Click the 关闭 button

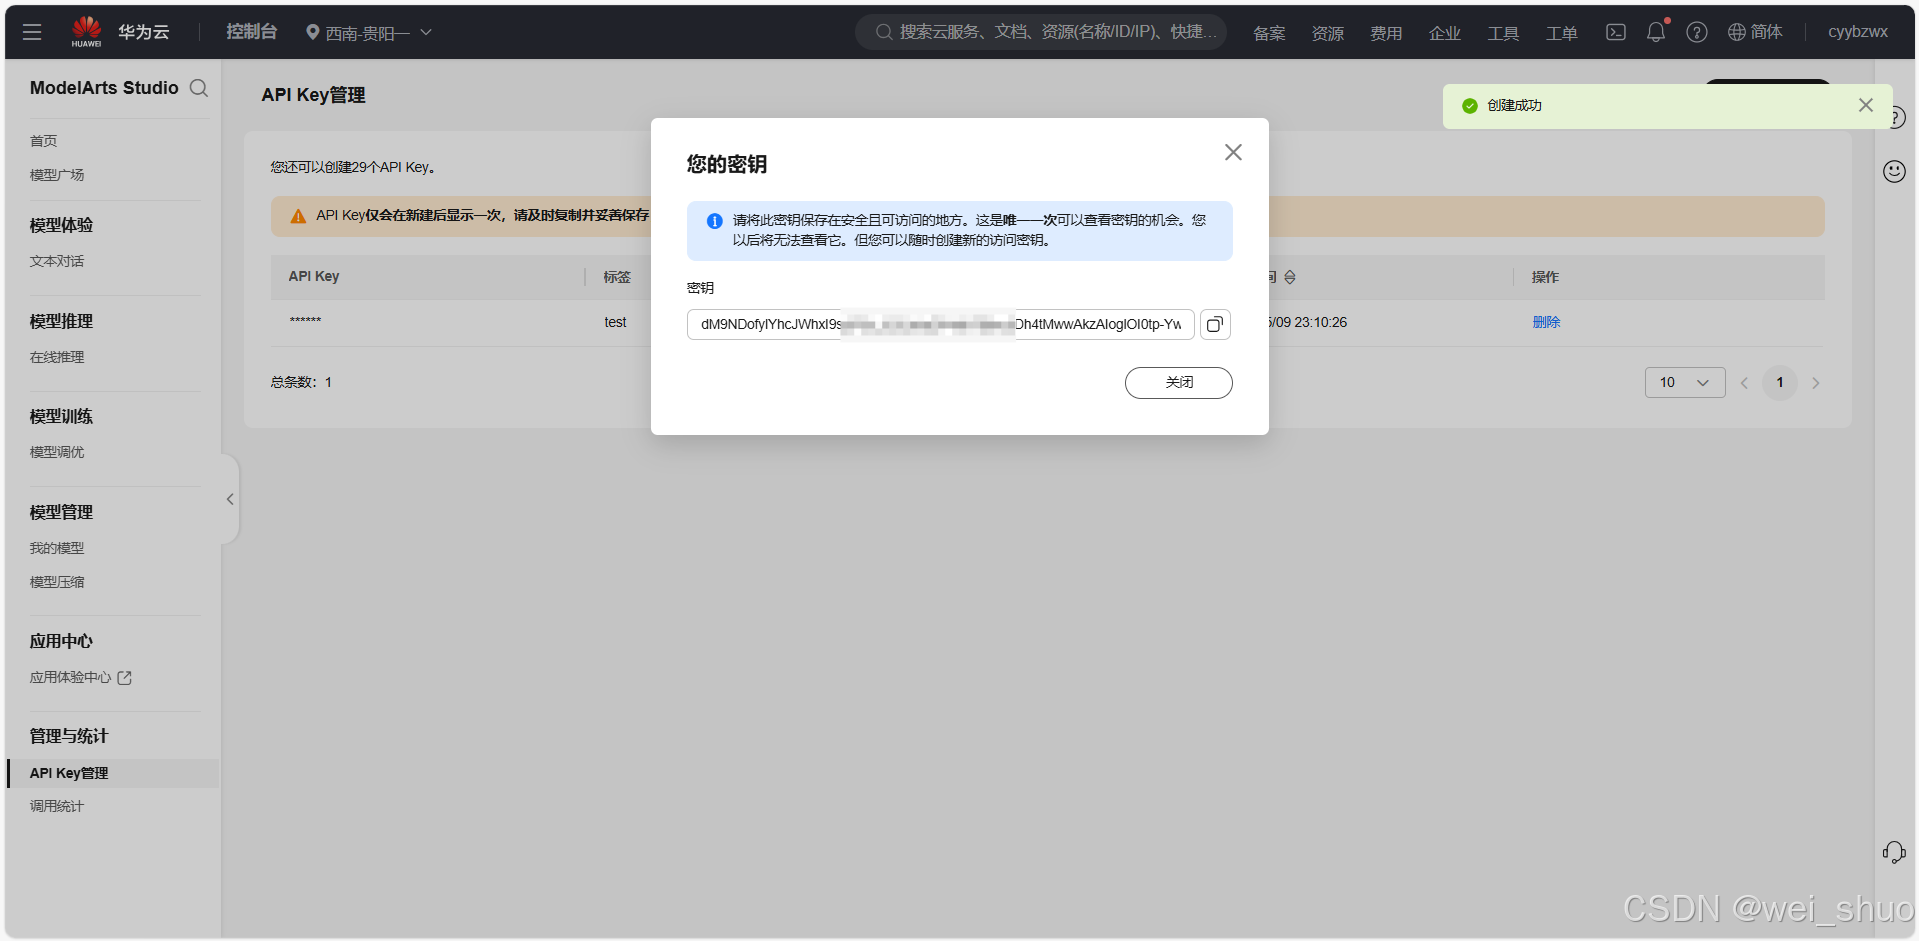[x=1178, y=383]
